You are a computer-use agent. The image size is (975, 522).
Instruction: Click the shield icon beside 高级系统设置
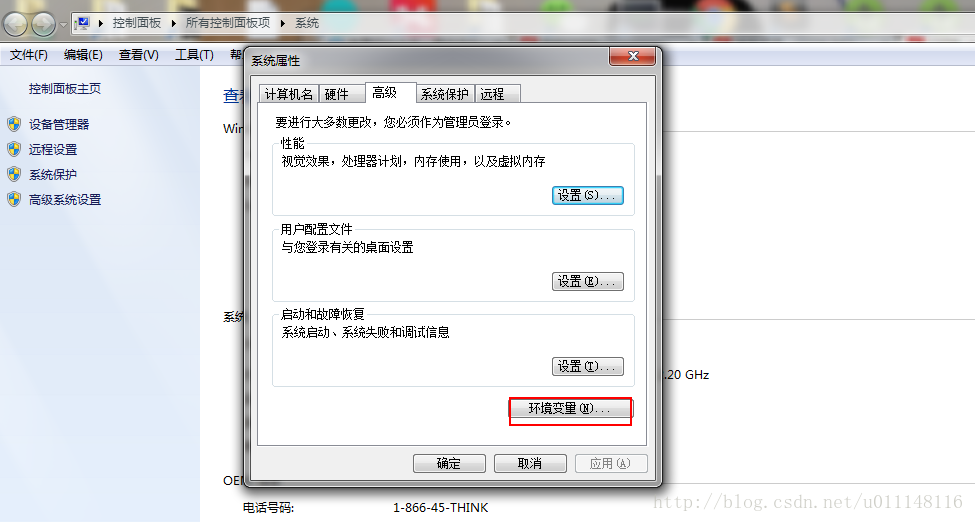(x=14, y=200)
